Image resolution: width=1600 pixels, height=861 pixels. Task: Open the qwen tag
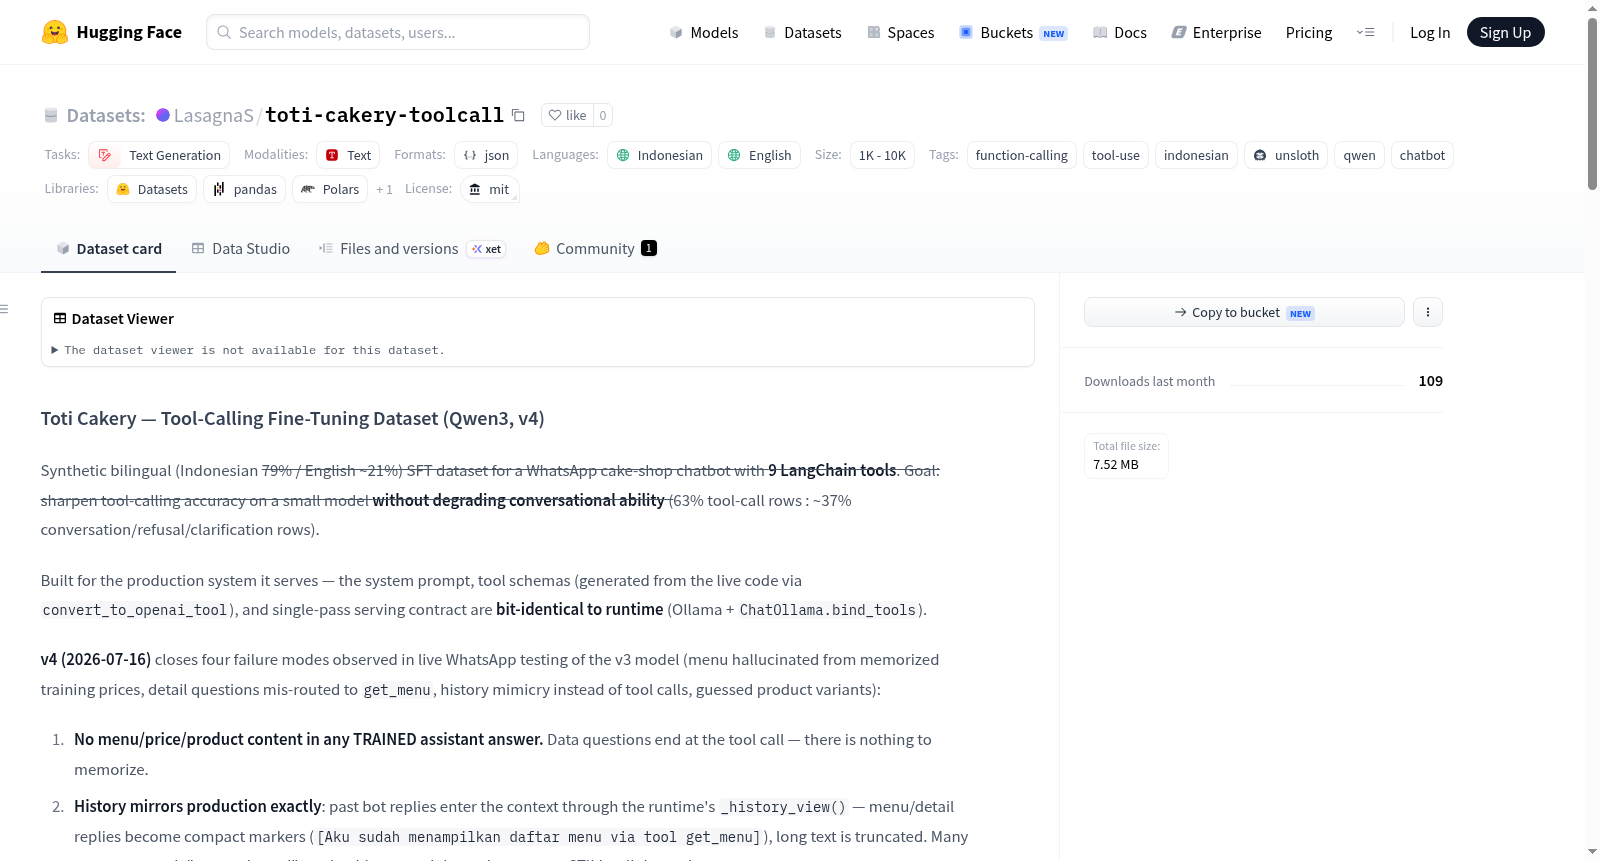[x=1359, y=155]
